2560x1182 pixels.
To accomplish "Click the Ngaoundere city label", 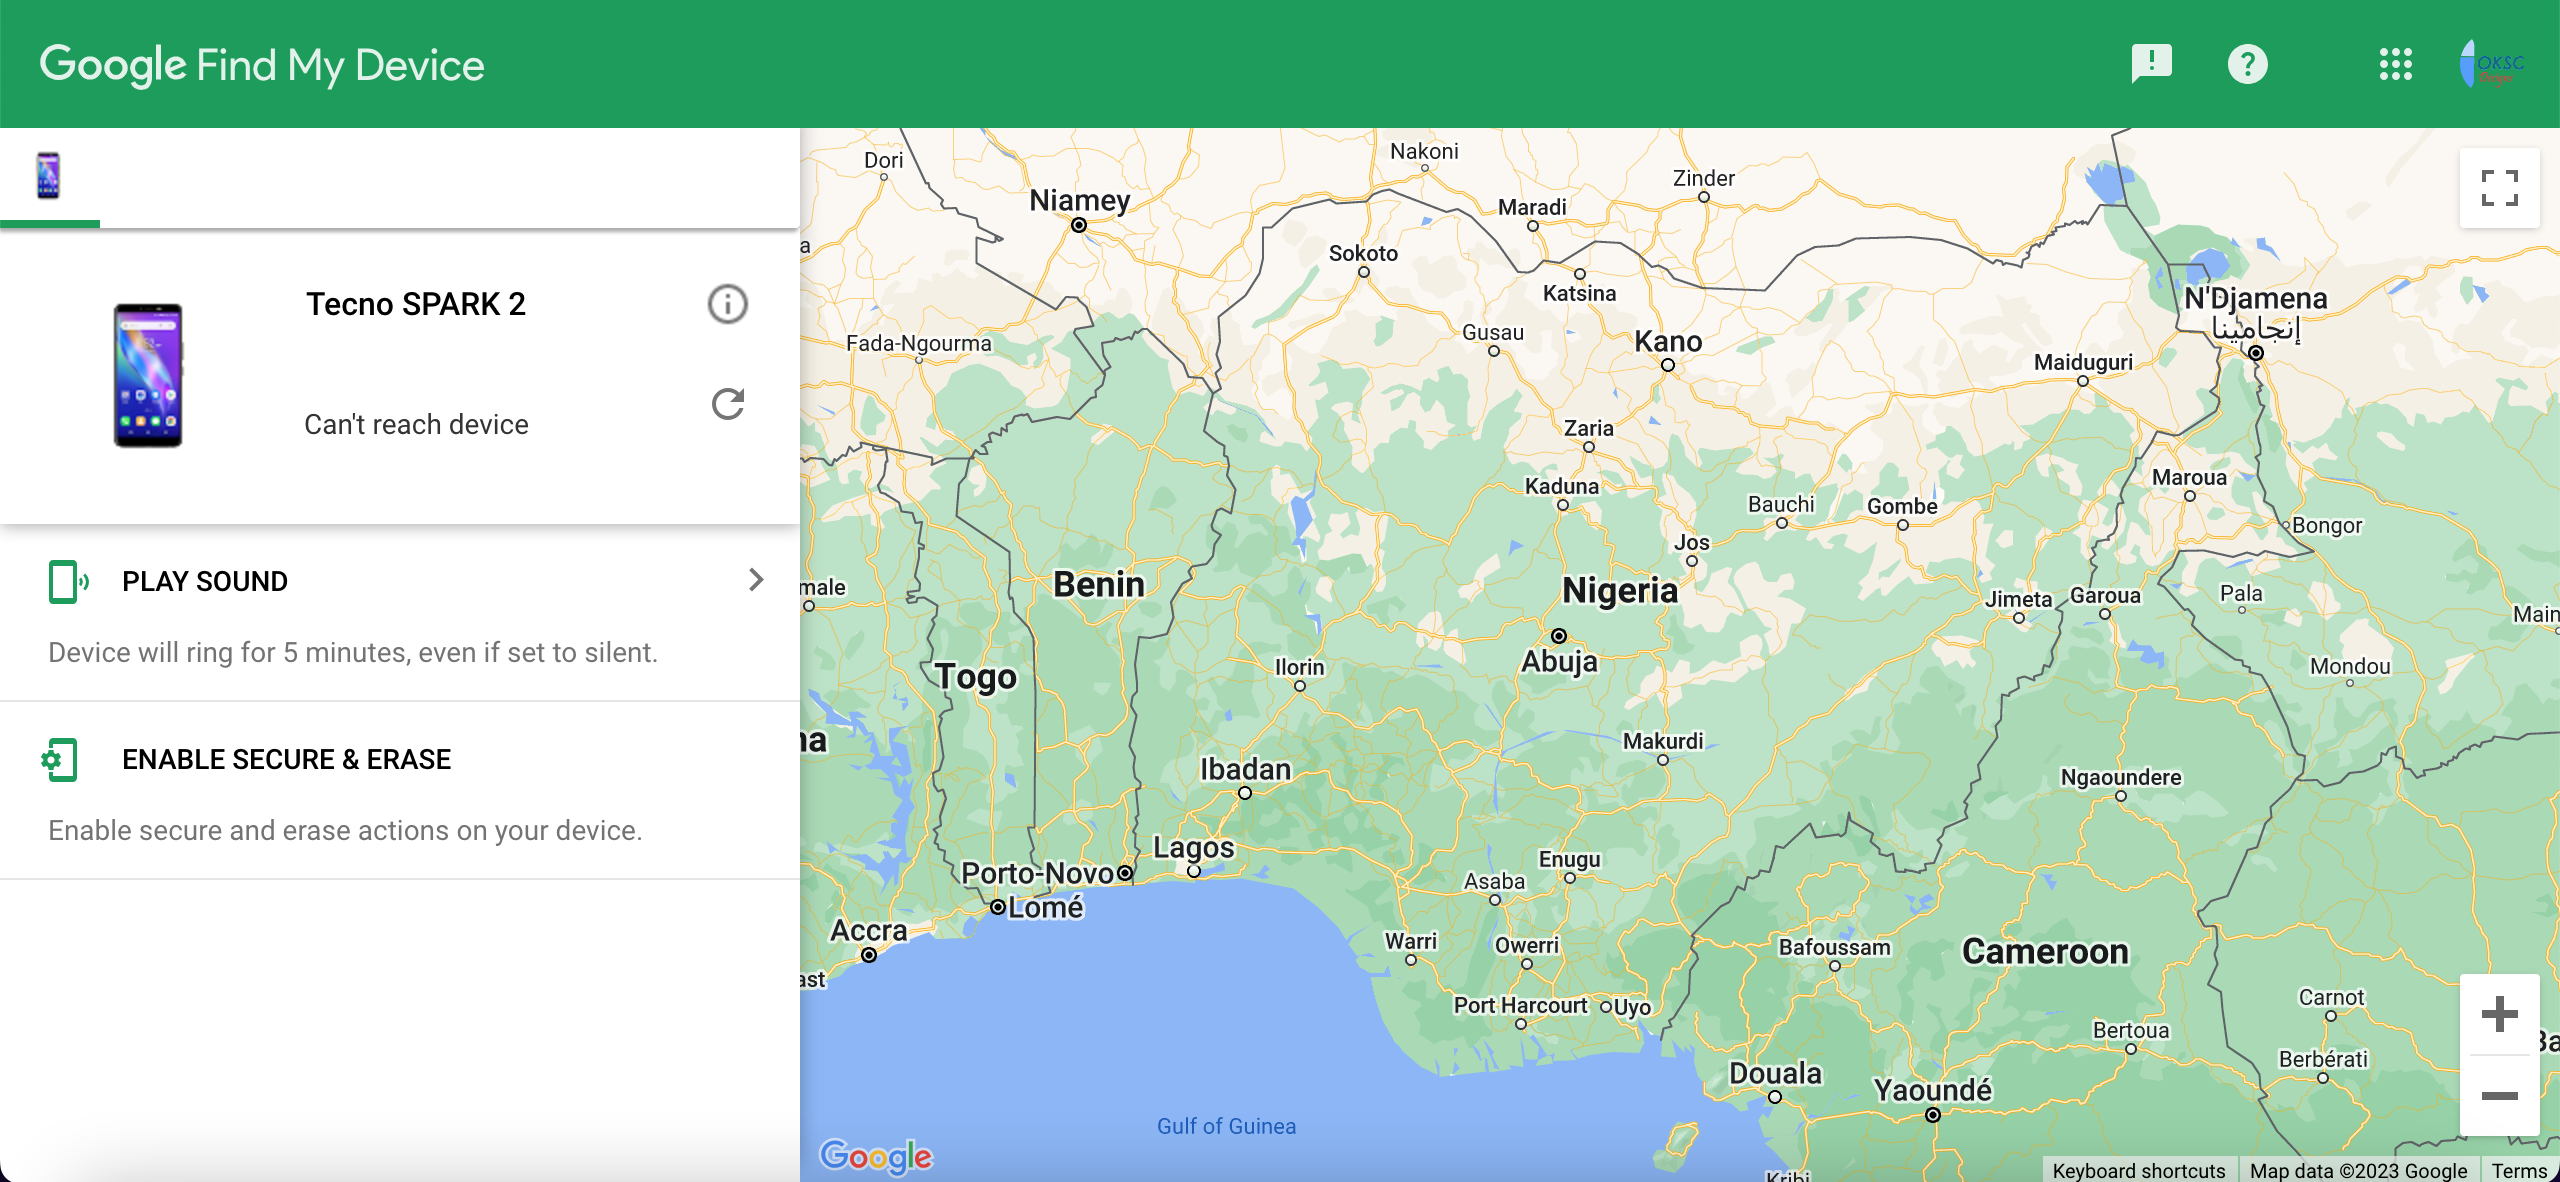I will 2121,777.
